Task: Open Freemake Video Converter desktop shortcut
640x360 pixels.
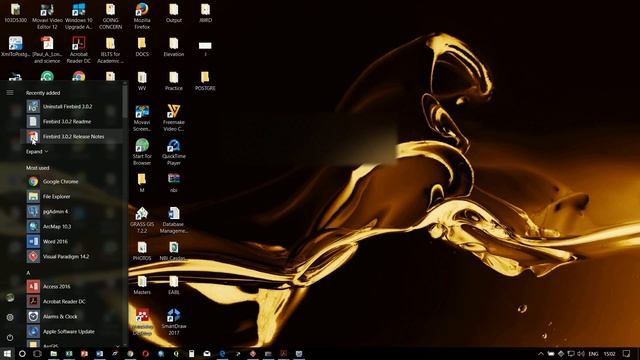Action: tap(173, 118)
